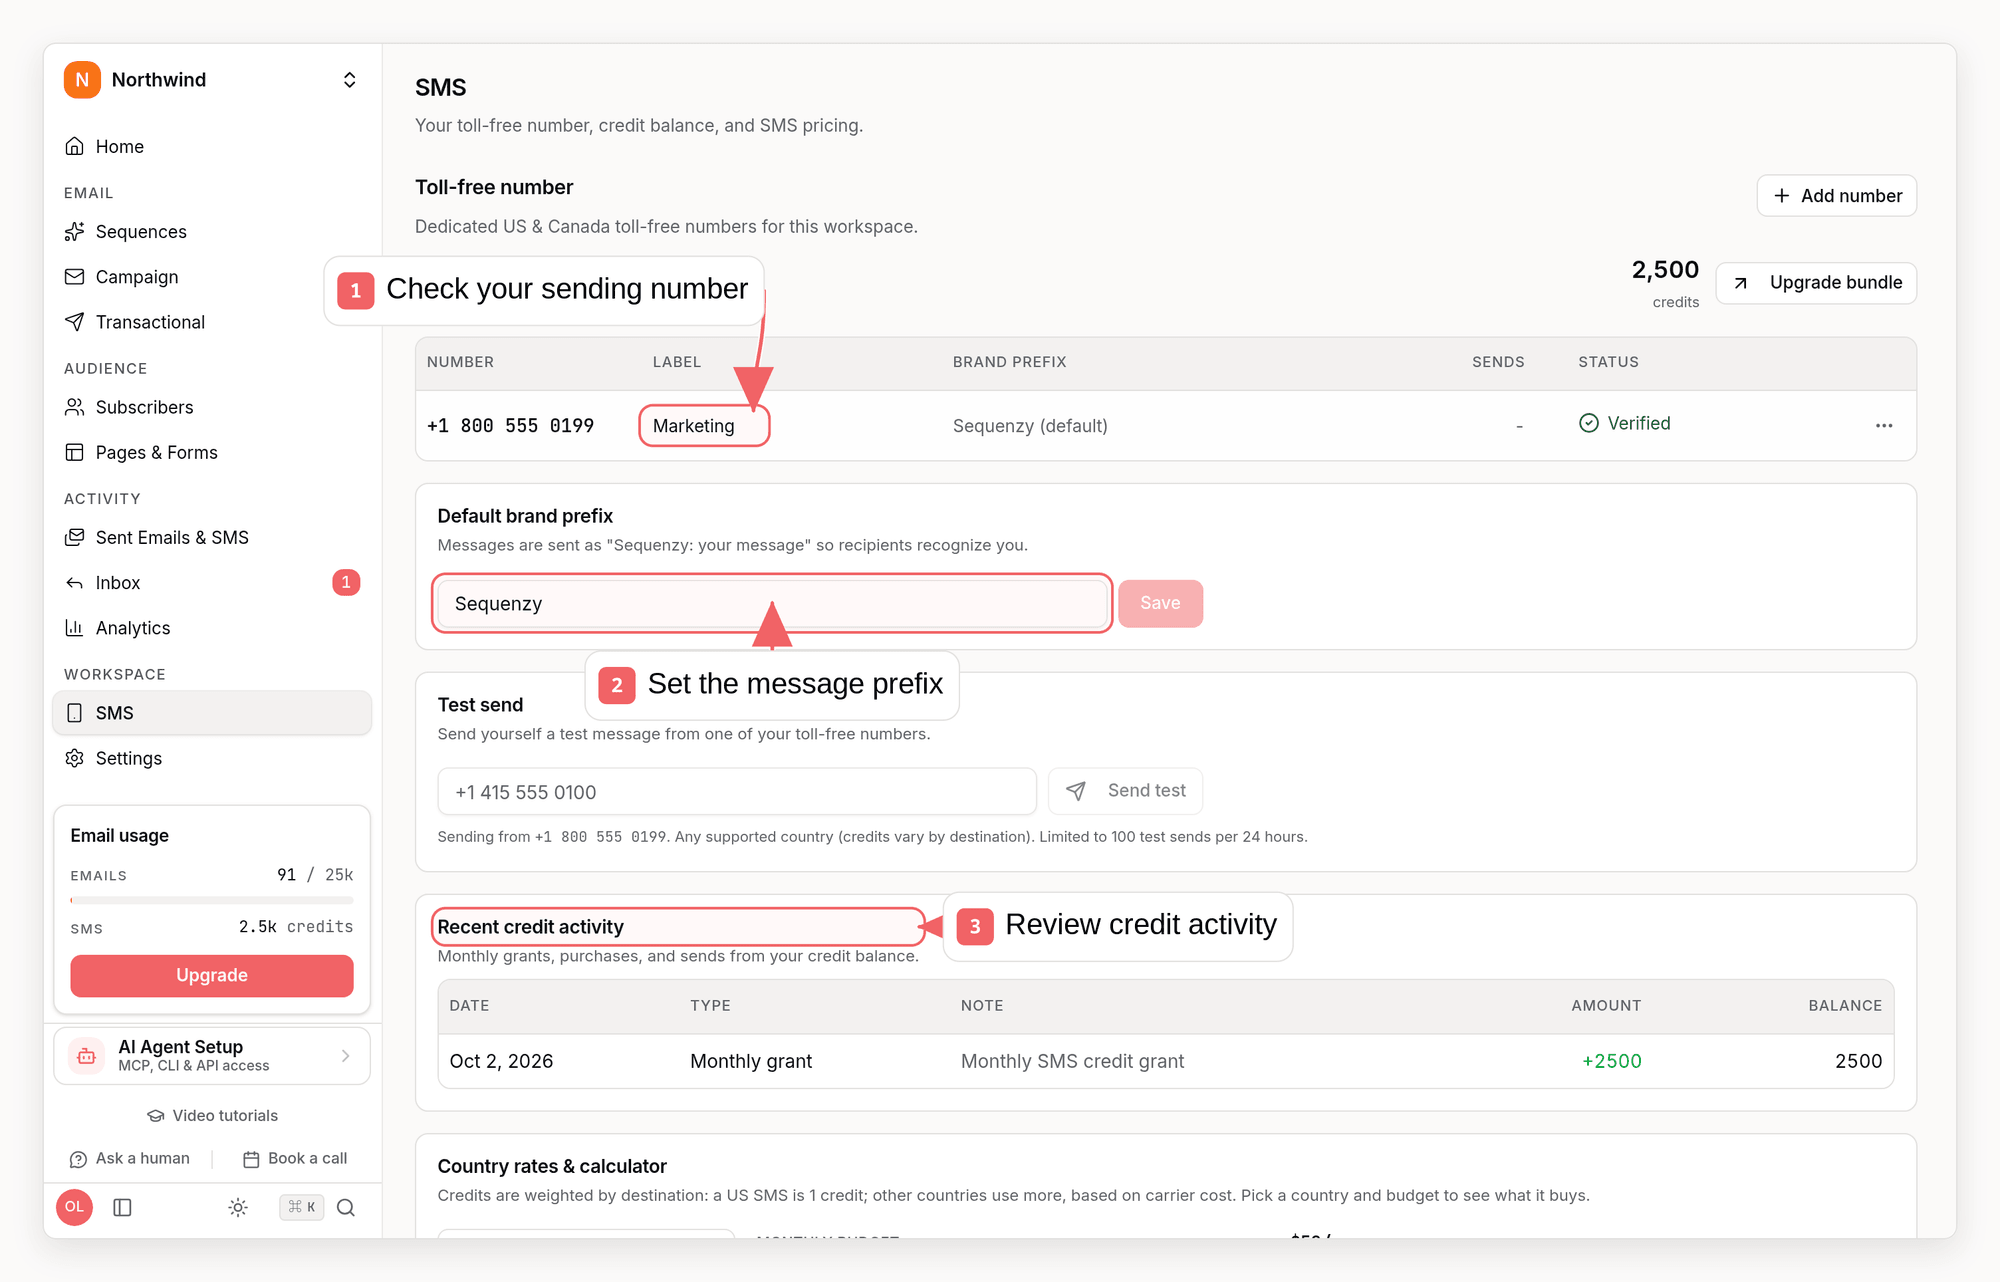Viewport: 2000px width, 1282px height.
Task: Click the Video tutorials graduation cap icon
Action: [156, 1115]
